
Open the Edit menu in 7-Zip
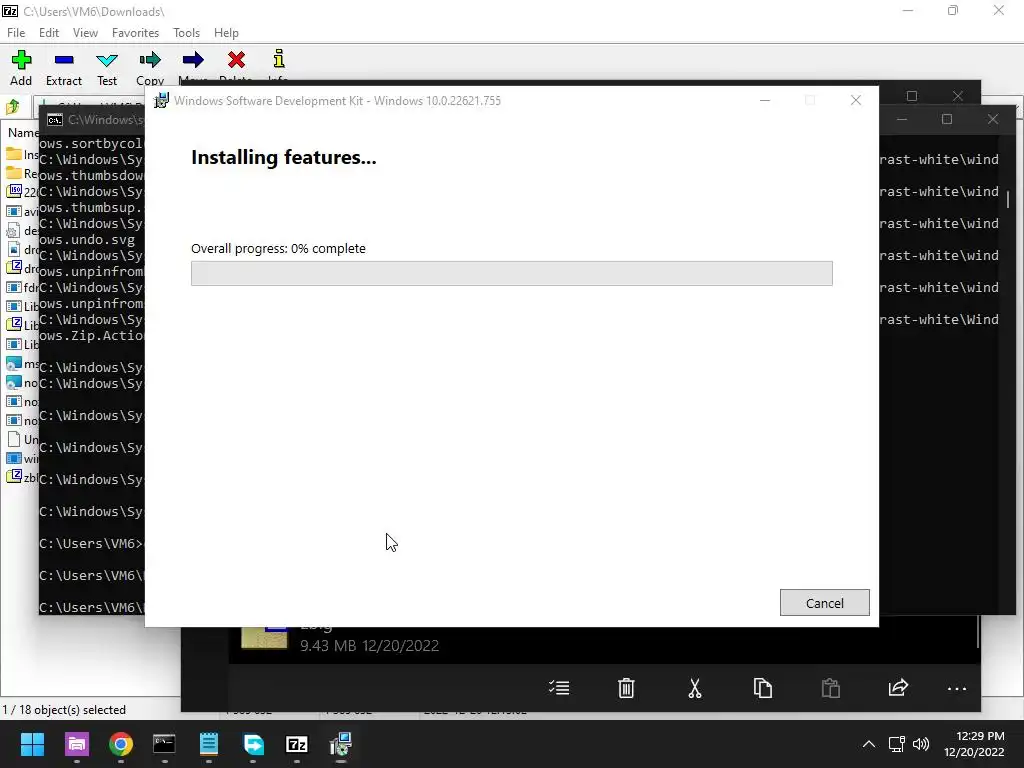(x=48, y=33)
